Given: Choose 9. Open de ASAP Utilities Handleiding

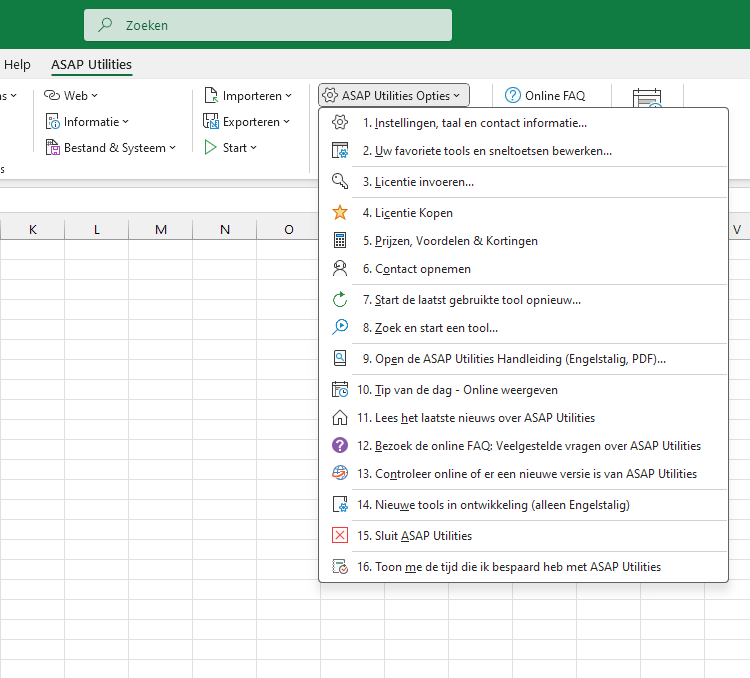Looking at the screenshot, I should coord(523,358).
